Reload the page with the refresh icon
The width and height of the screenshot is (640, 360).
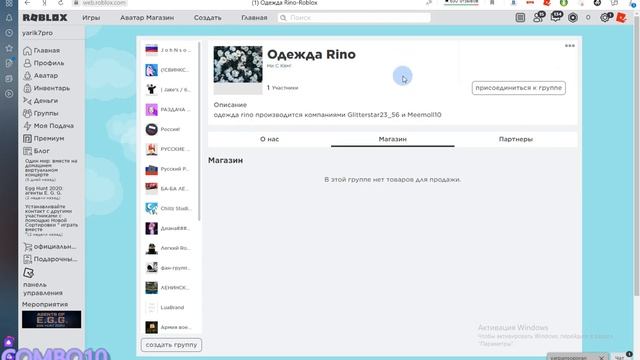pos(61,2)
